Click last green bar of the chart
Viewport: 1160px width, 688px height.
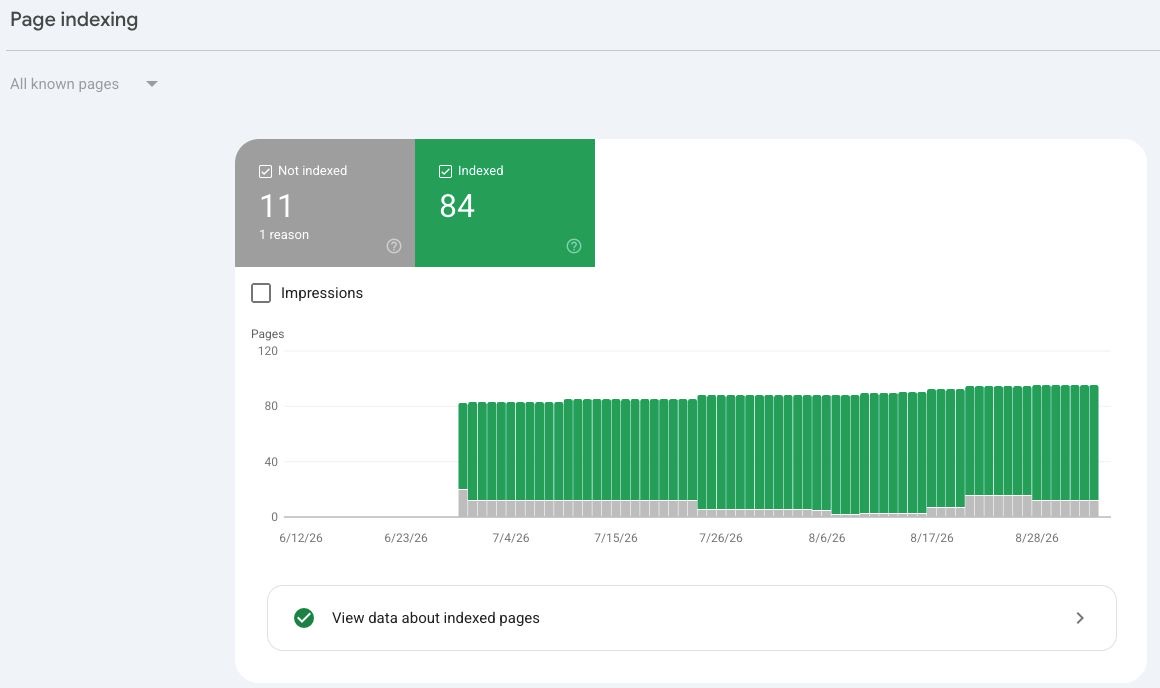point(1094,443)
